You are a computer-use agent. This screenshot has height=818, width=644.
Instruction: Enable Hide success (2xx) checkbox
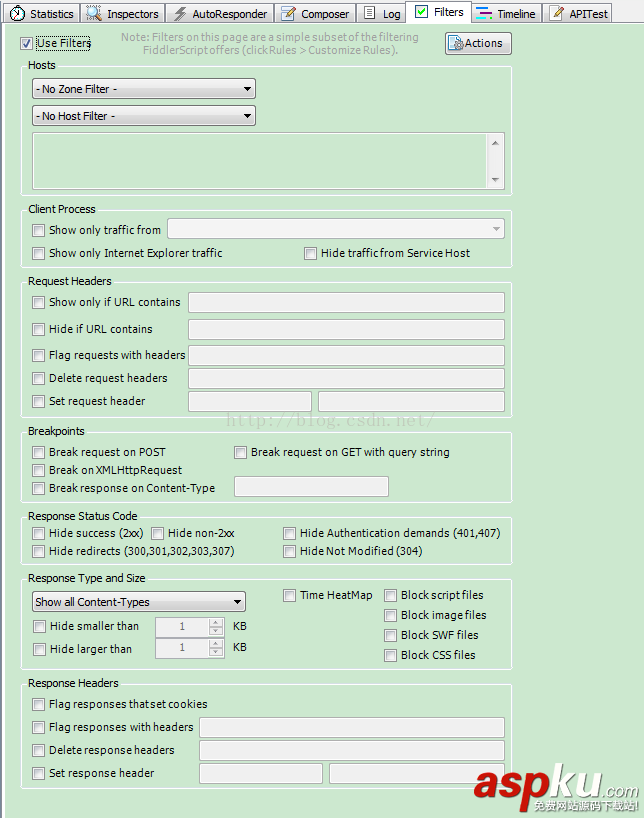click(x=39, y=534)
